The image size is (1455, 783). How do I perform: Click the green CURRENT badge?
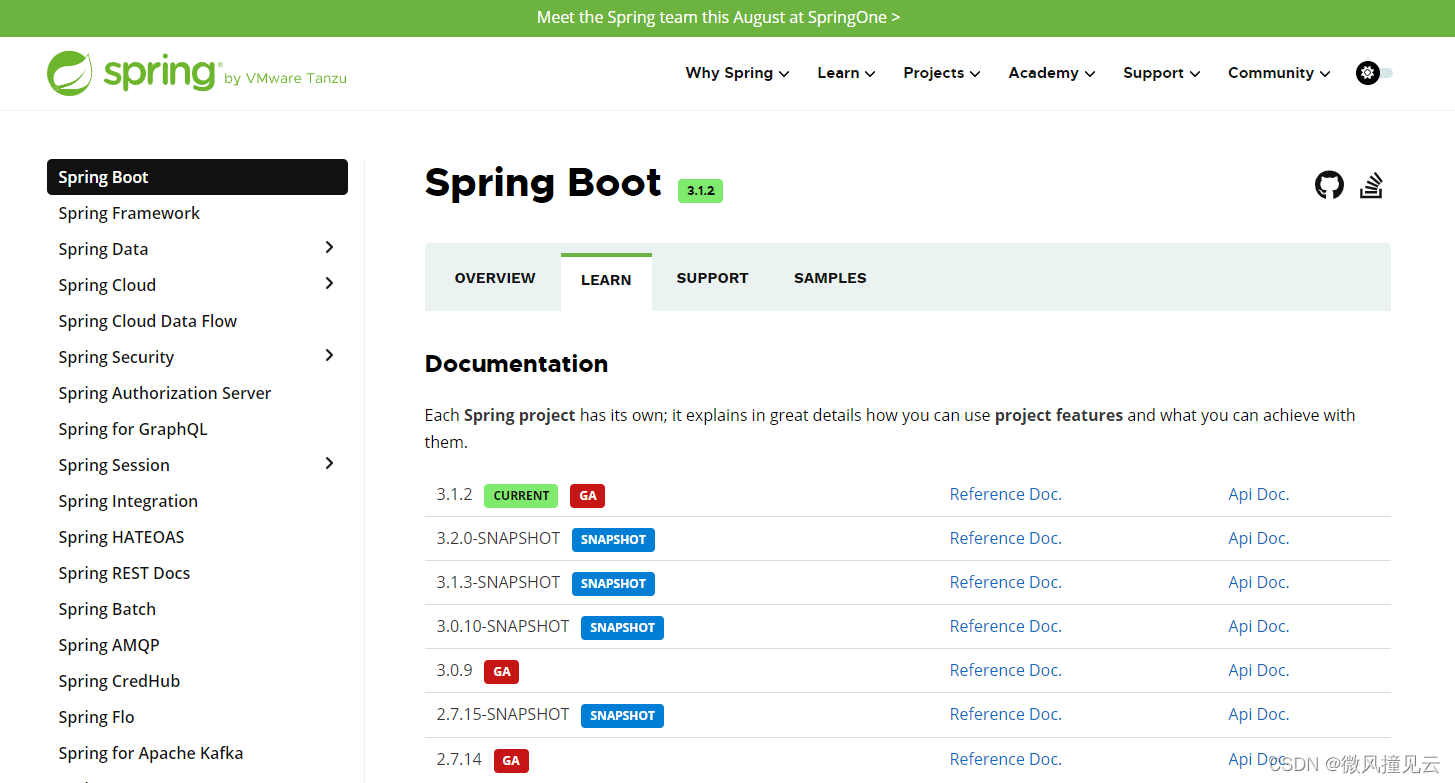tap(521, 495)
